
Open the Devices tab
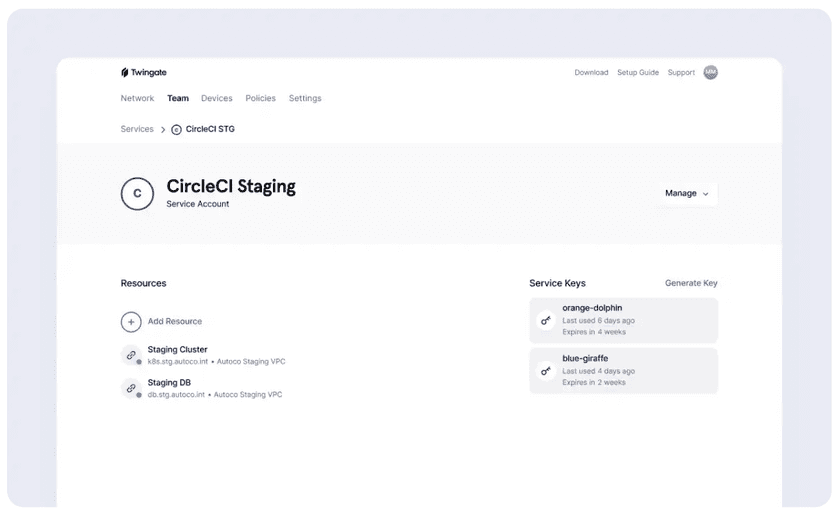(x=216, y=99)
